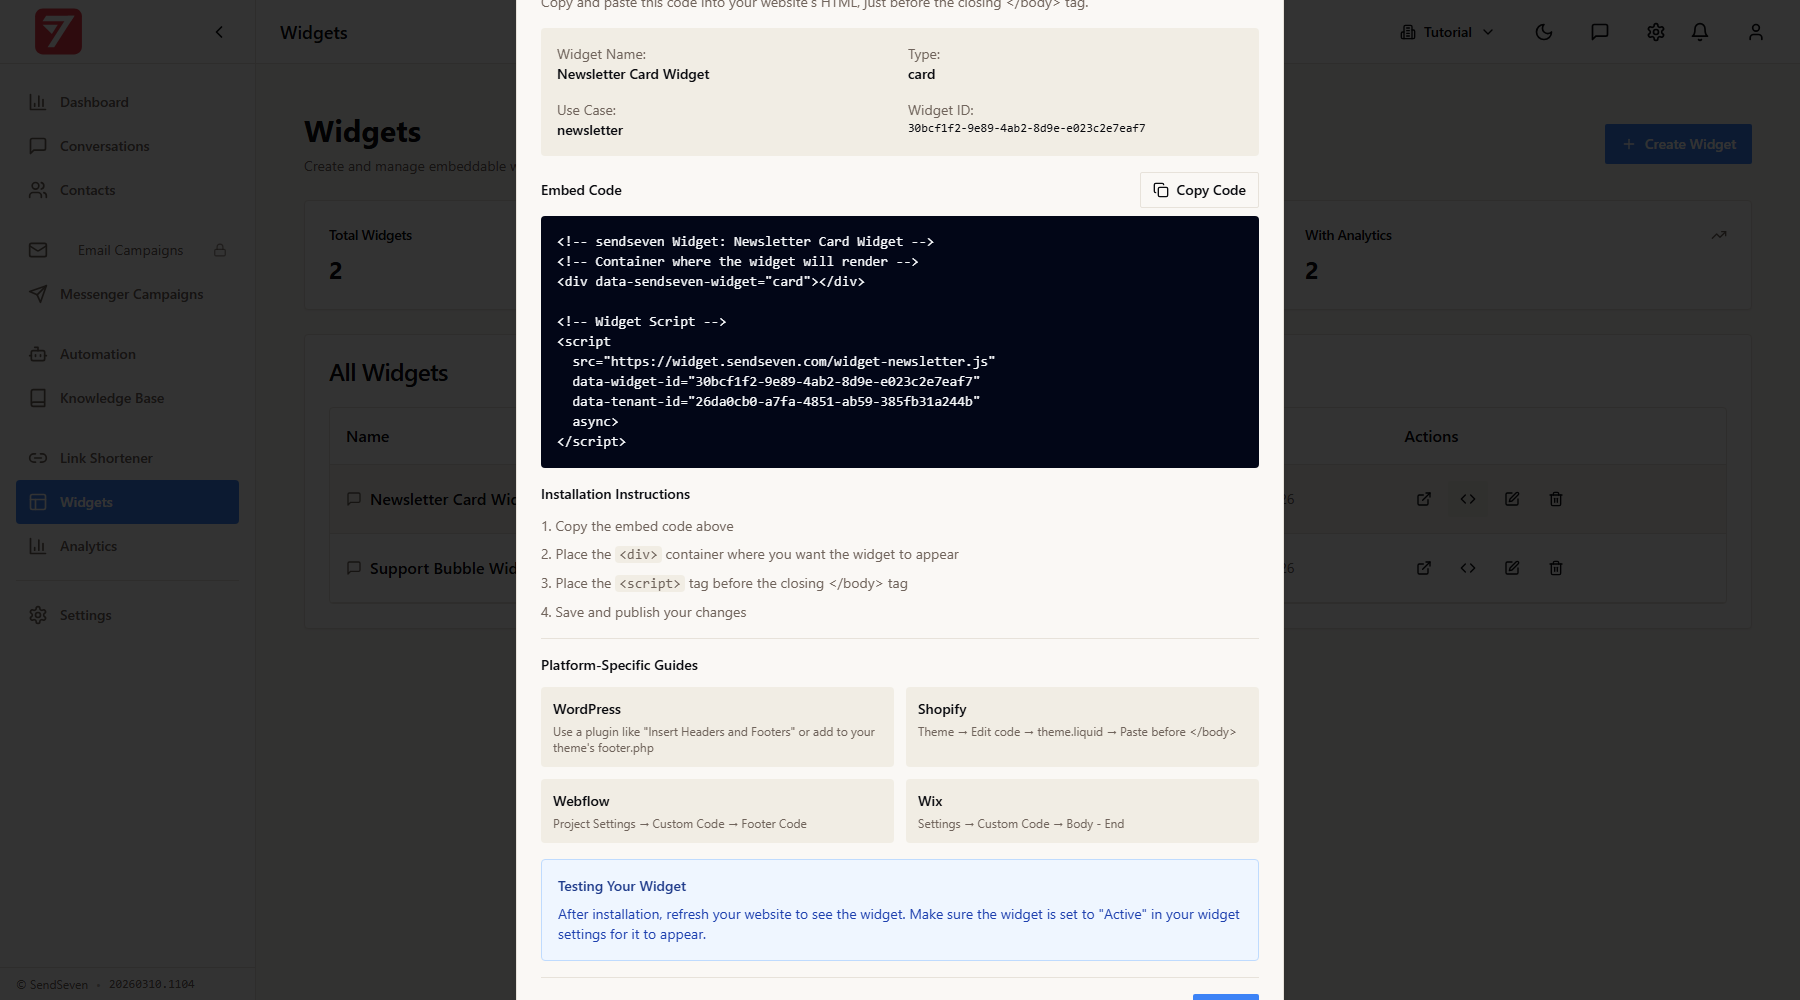Click the Actions column header
Screen dimensions: 1800x1000
[1431, 436]
